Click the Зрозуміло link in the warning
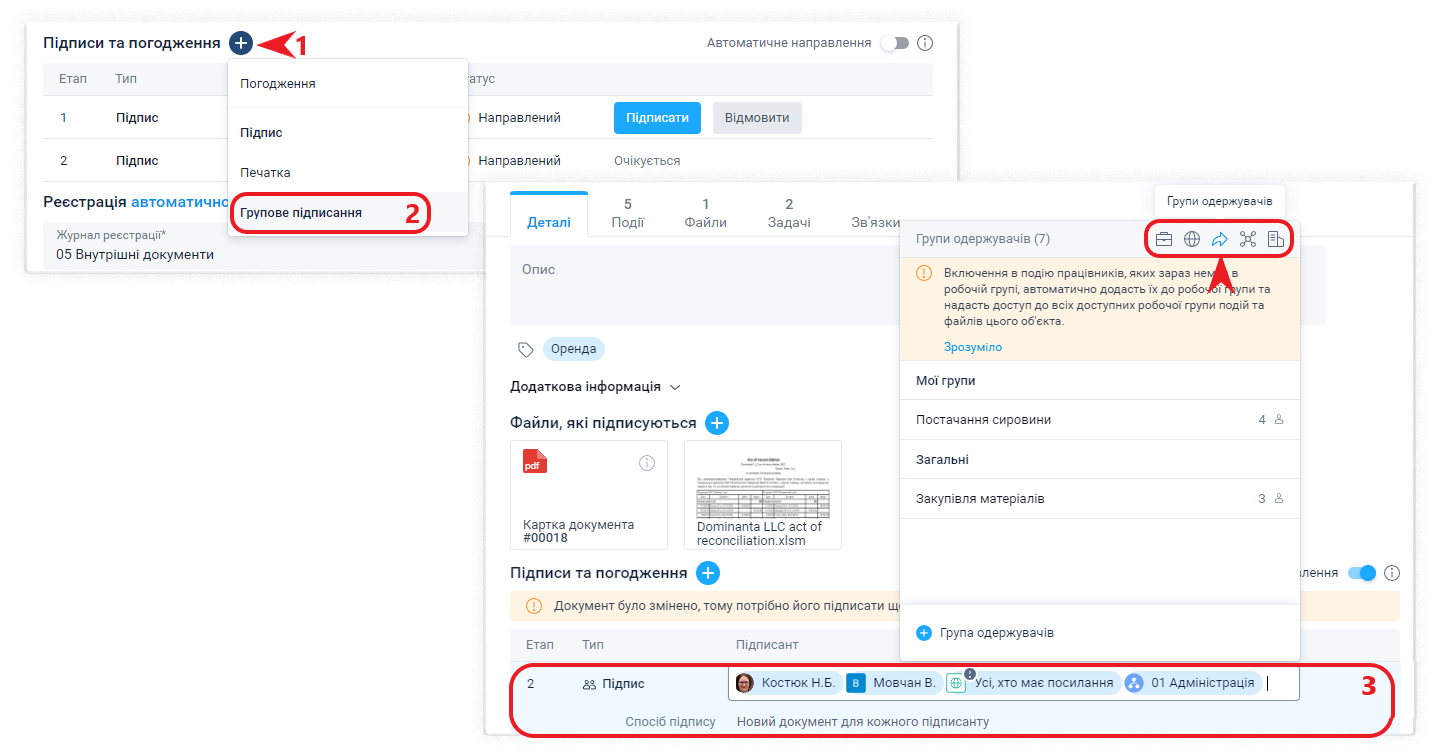1440x754 pixels. click(x=972, y=347)
